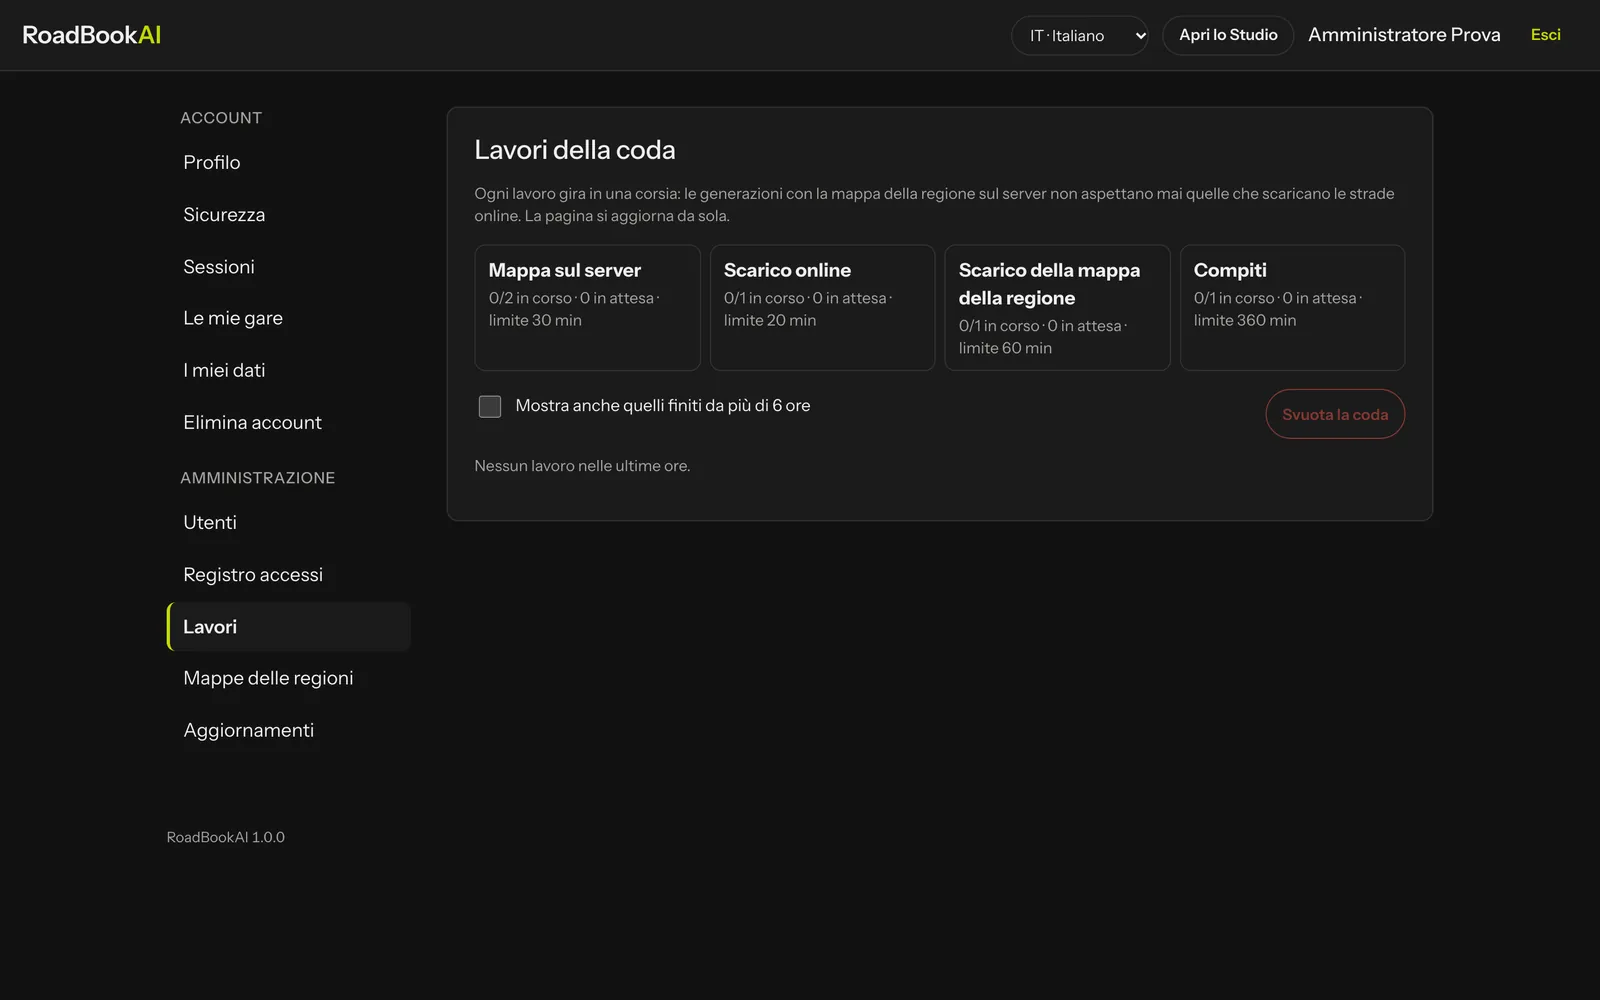Open the IT · Italiano language dropdown
The width and height of the screenshot is (1600, 1000).
[x=1079, y=35]
